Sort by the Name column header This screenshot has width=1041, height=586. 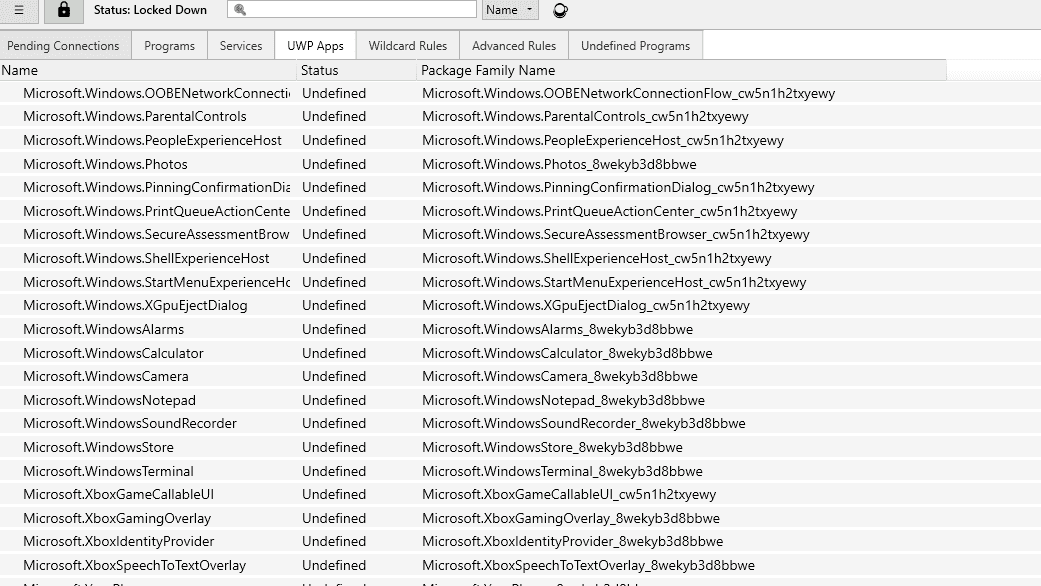point(148,70)
